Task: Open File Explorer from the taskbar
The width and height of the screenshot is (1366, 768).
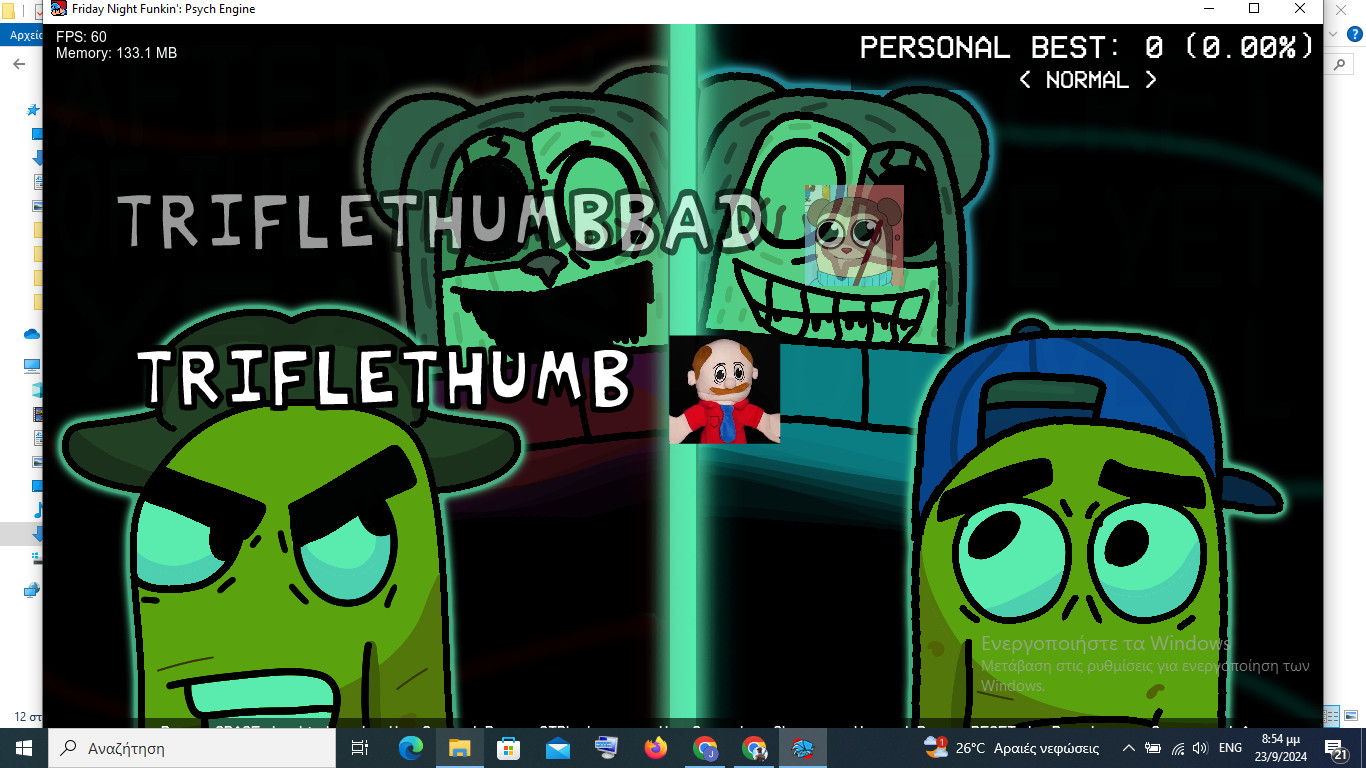Action: 459,748
